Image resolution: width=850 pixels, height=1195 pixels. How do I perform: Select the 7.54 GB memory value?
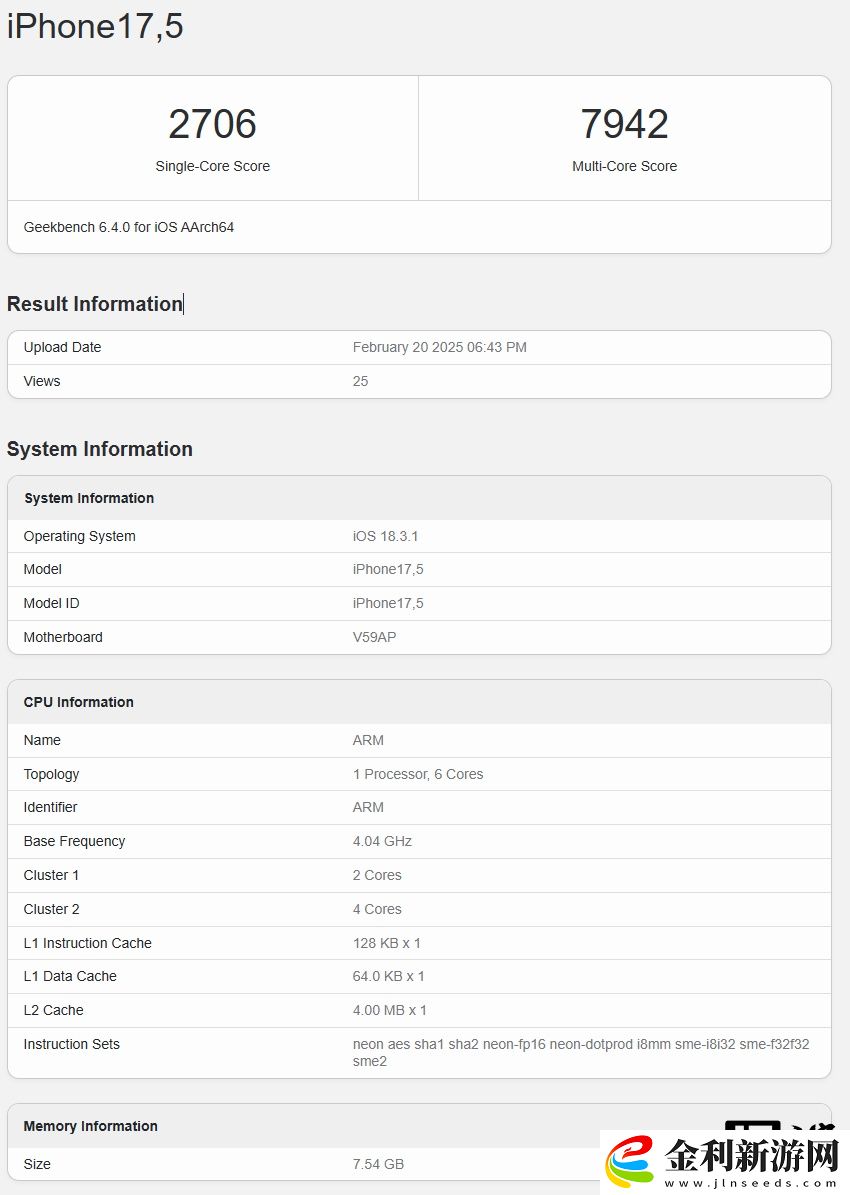(x=378, y=1165)
